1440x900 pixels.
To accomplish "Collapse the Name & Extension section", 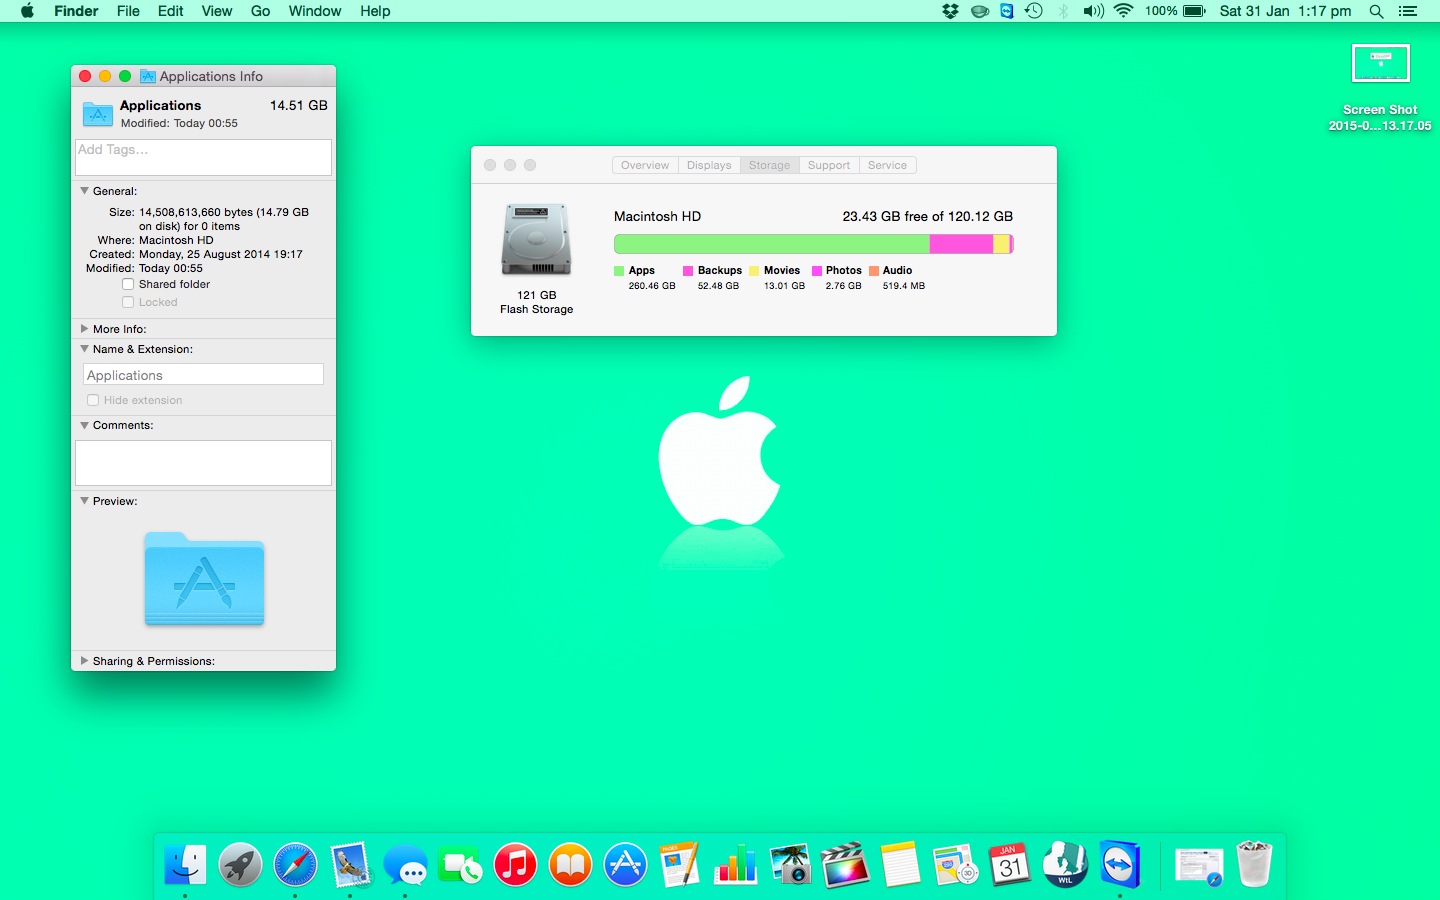I will 84,348.
